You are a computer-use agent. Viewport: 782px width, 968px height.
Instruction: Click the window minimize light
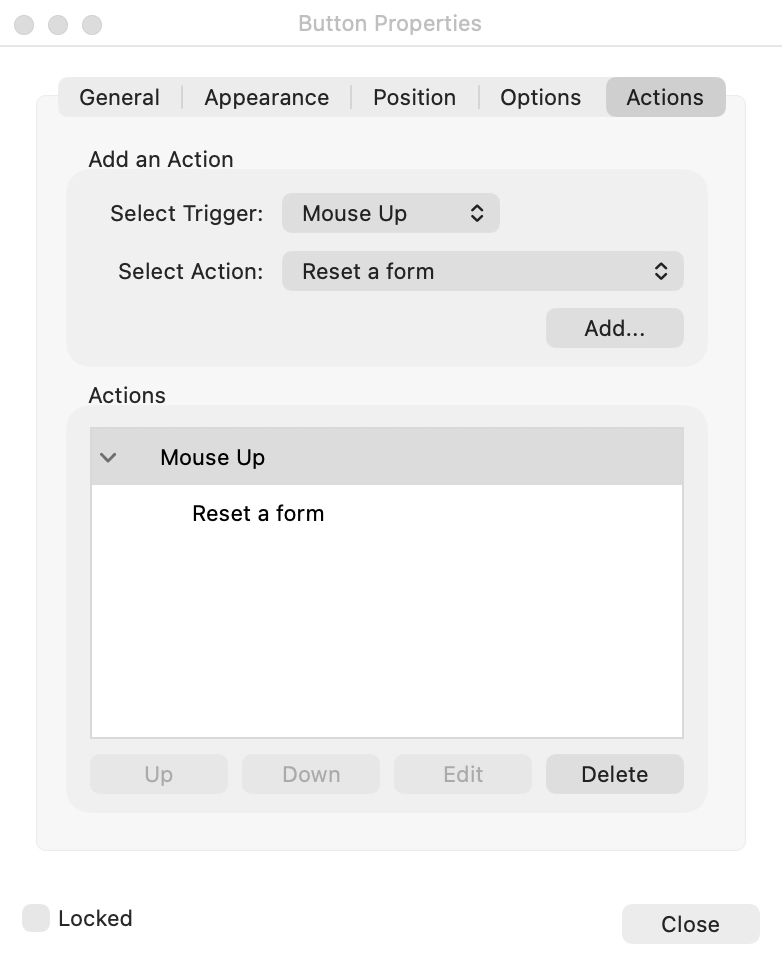[58, 25]
